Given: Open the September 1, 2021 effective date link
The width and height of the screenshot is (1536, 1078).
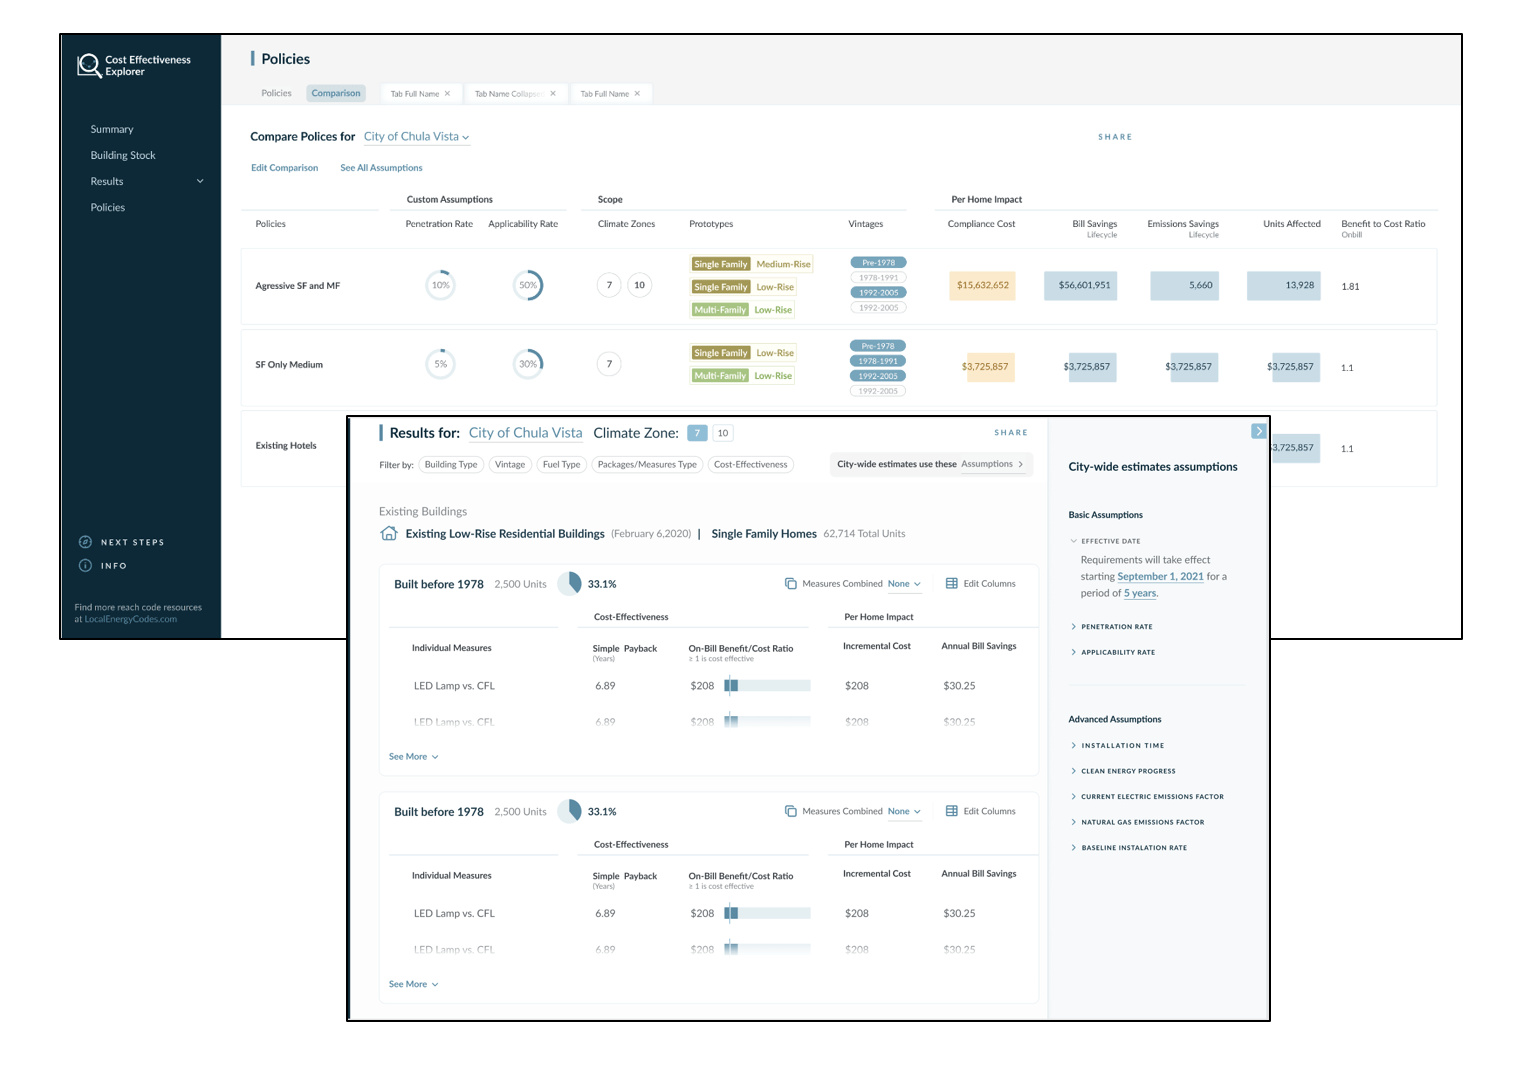Looking at the screenshot, I should [x=1161, y=576].
